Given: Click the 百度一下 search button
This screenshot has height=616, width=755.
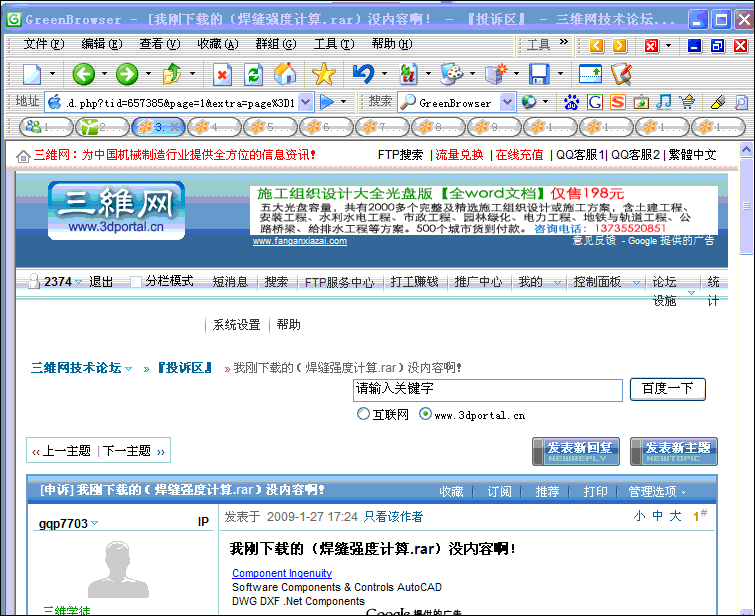Looking at the screenshot, I should (x=667, y=389).
